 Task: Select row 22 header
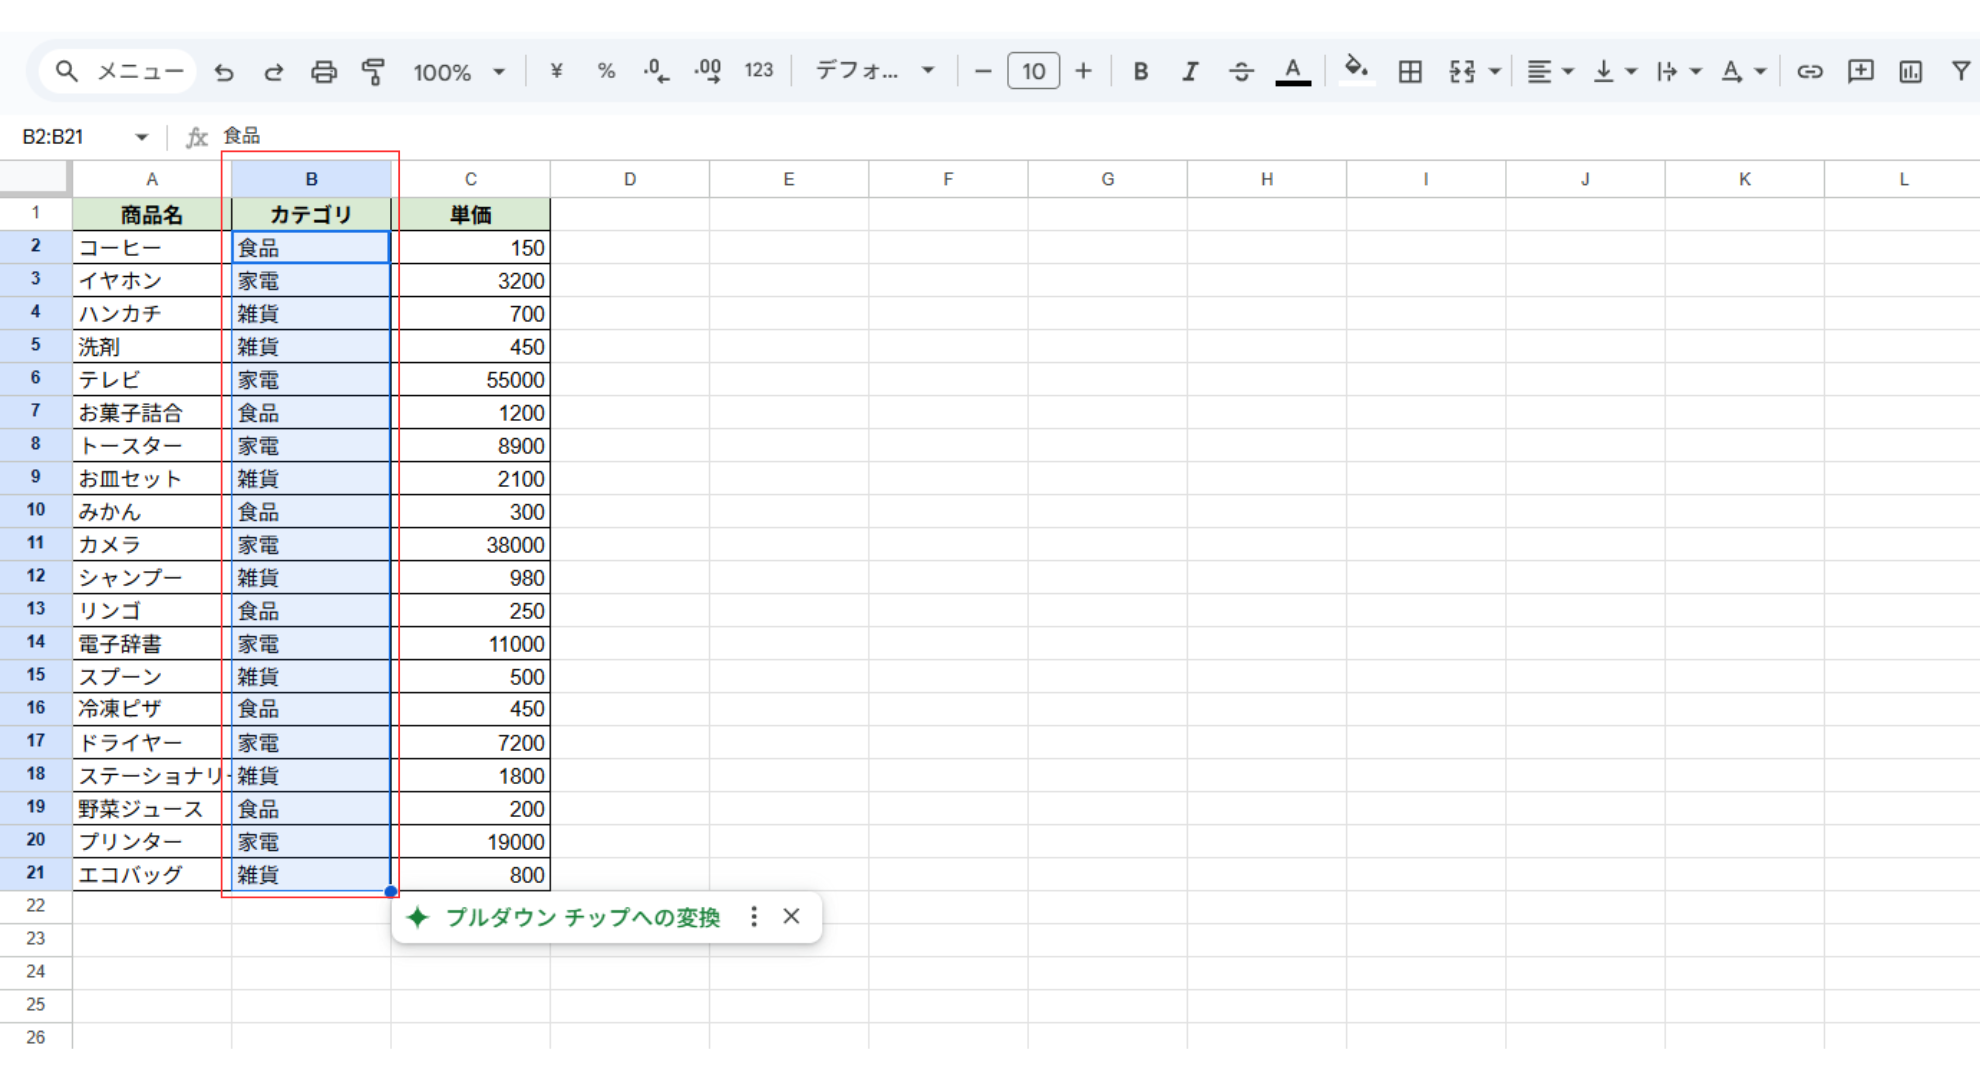pyautogui.click(x=36, y=906)
